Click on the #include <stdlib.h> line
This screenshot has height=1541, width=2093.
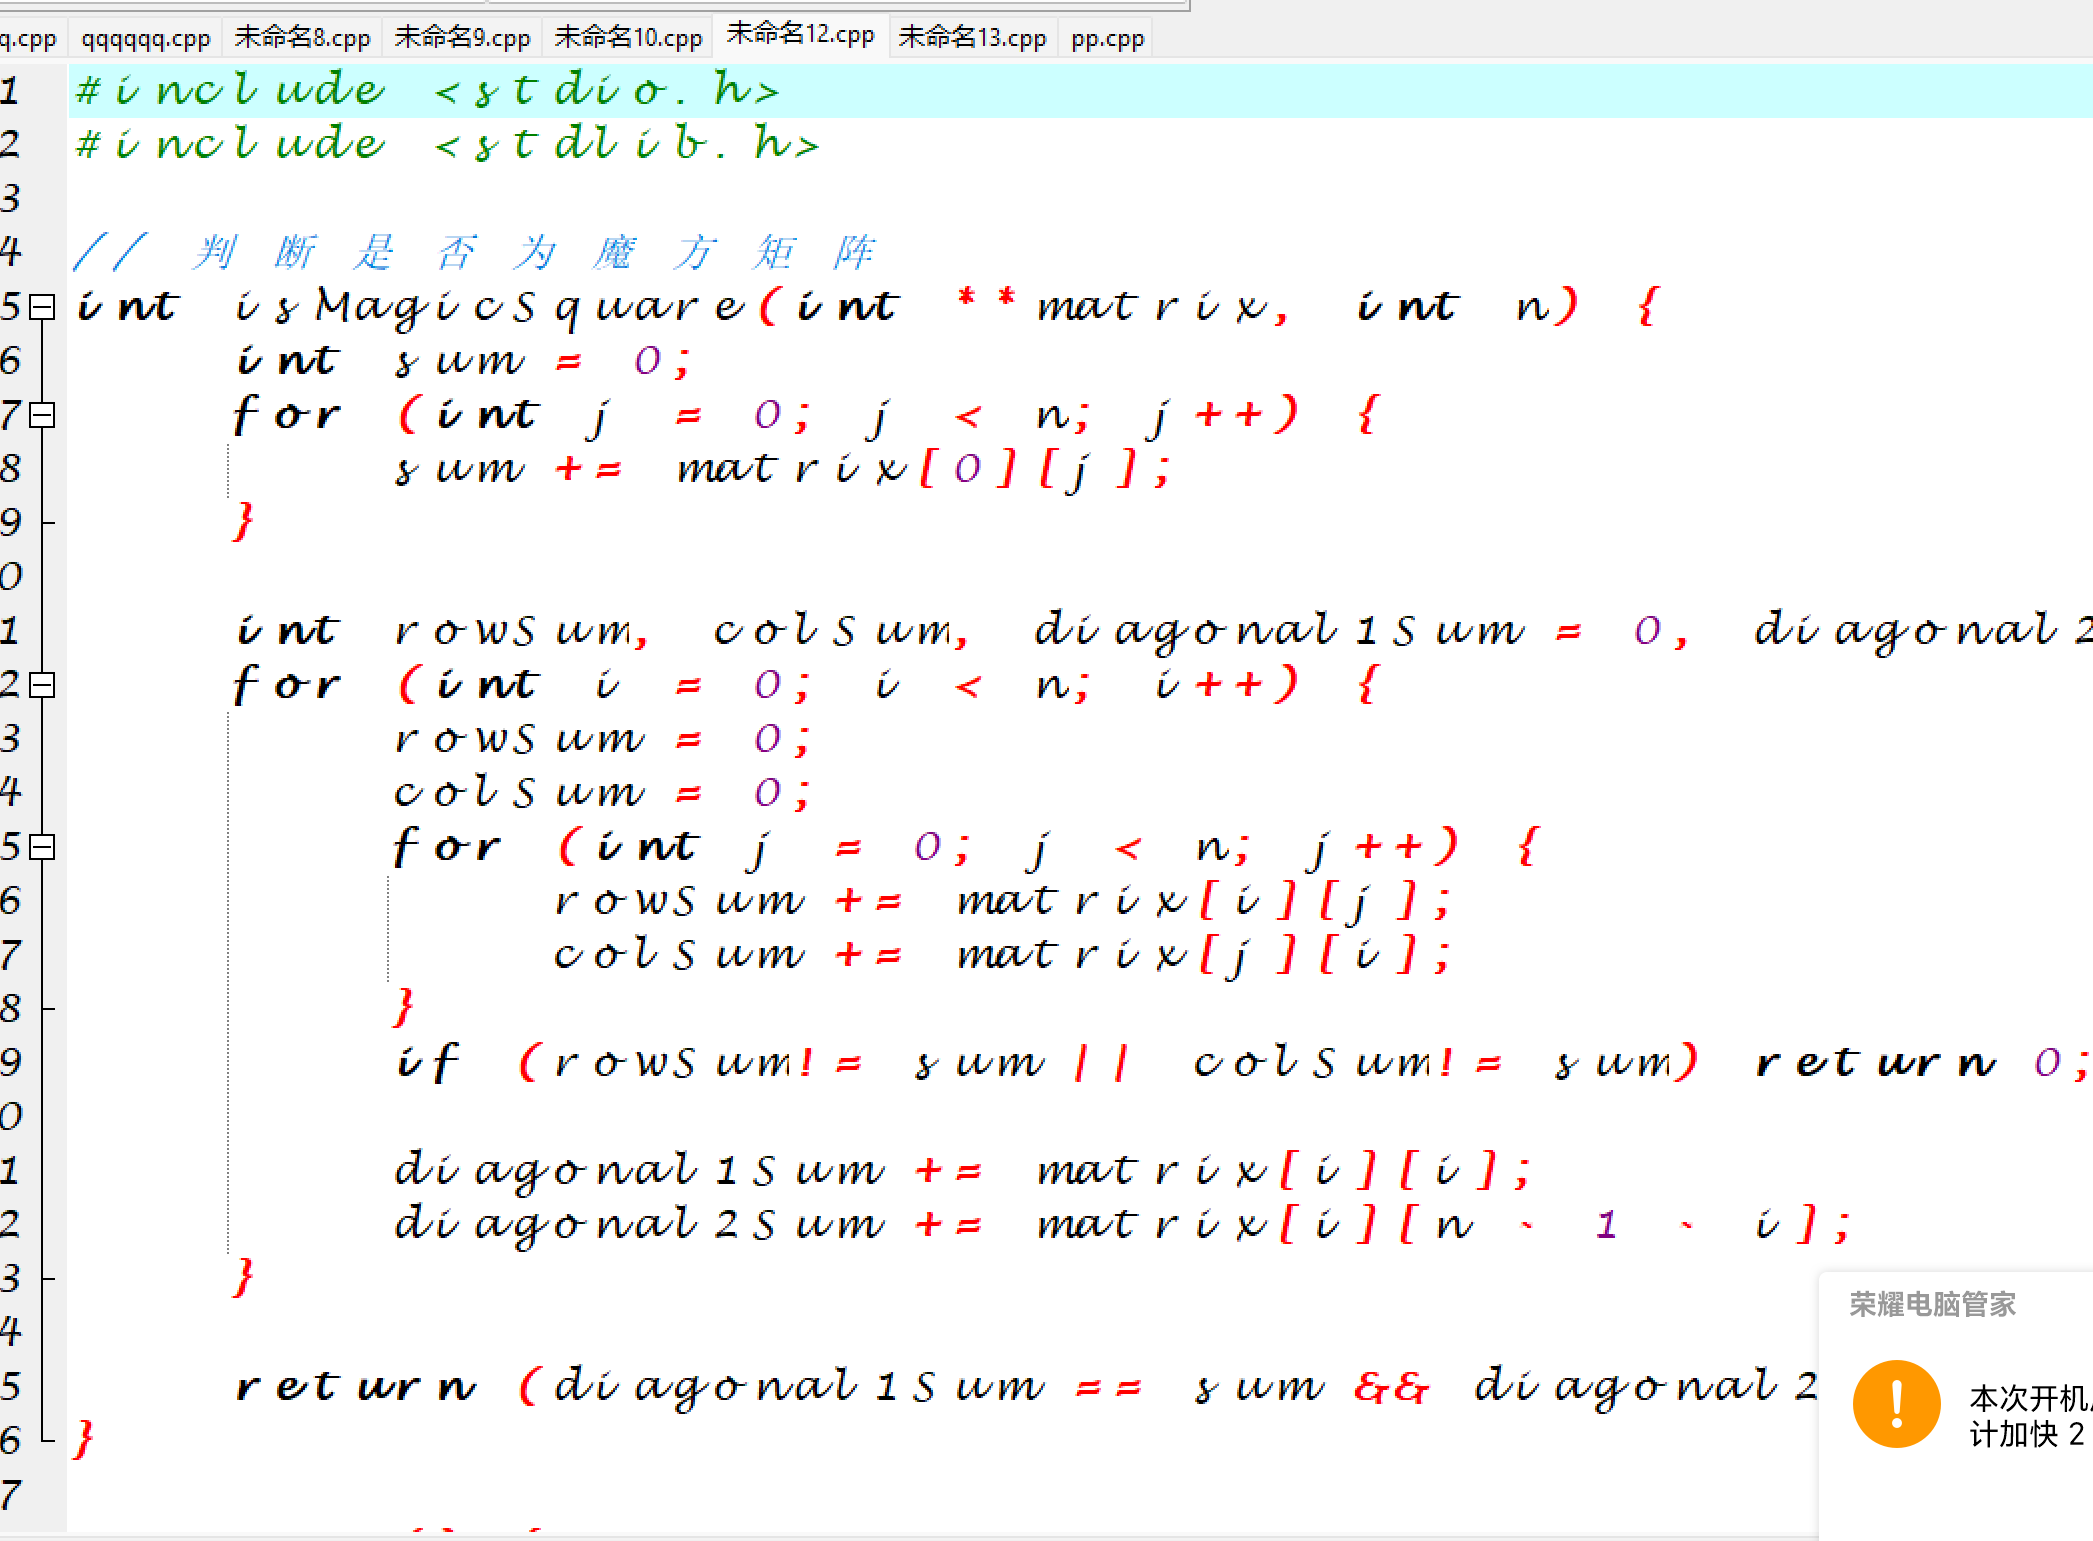(x=448, y=145)
